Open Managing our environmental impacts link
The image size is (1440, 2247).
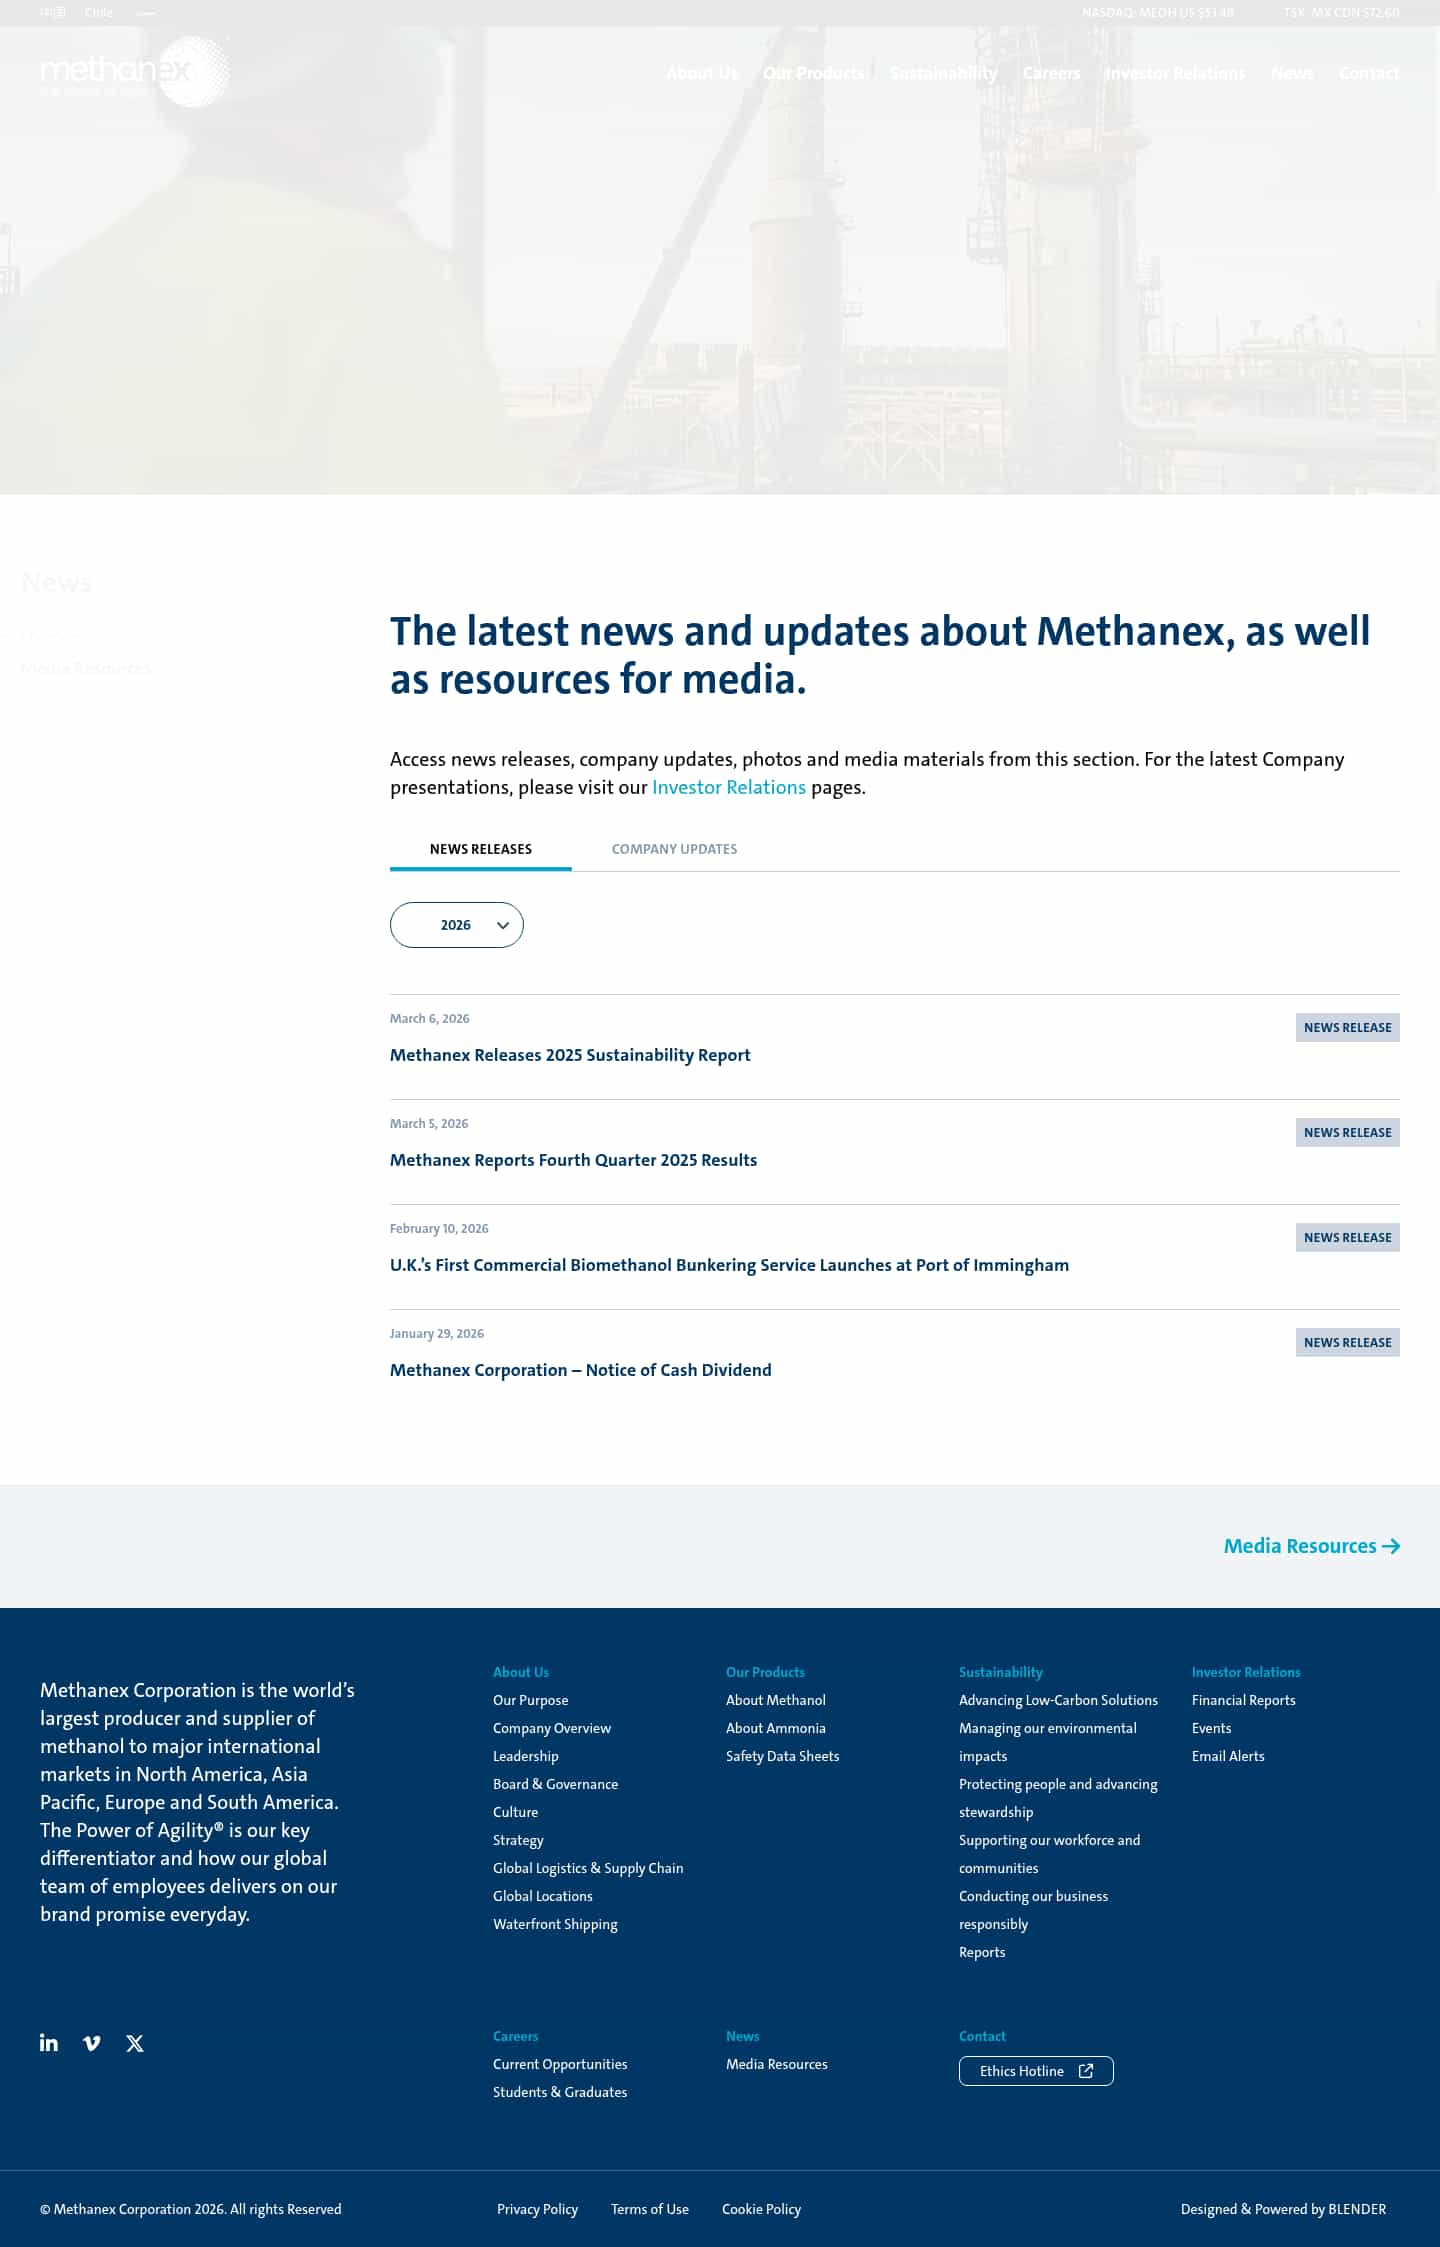point(1048,1742)
